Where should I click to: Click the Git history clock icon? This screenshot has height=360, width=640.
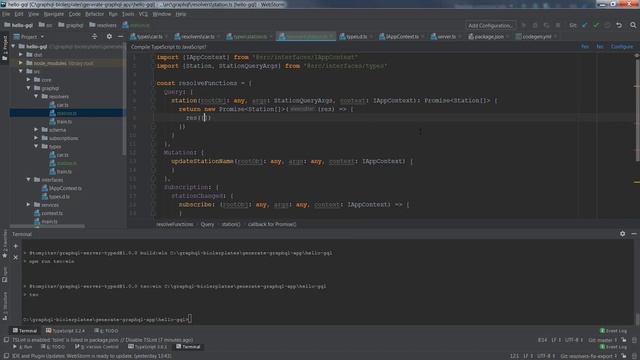pos(607,25)
